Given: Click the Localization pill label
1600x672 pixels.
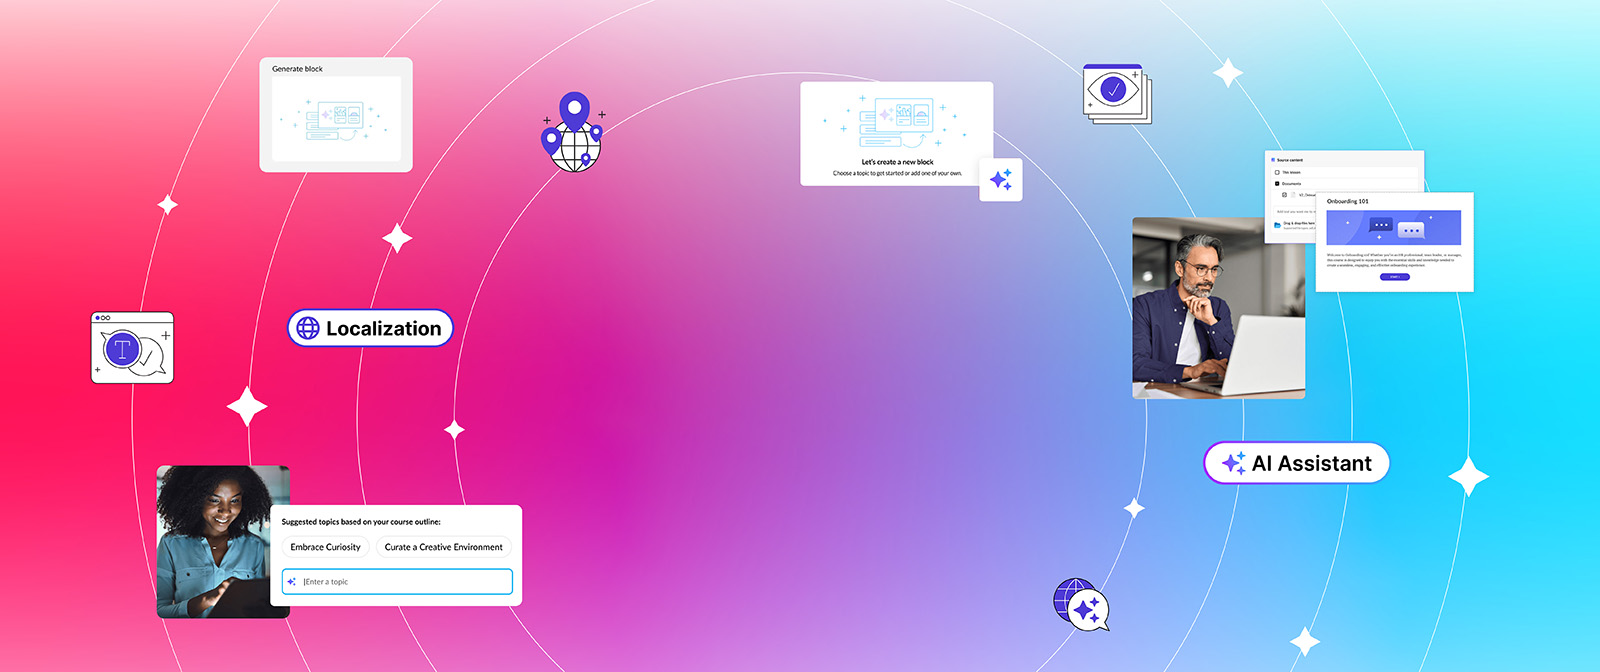Looking at the screenshot, I should click(x=384, y=328).
